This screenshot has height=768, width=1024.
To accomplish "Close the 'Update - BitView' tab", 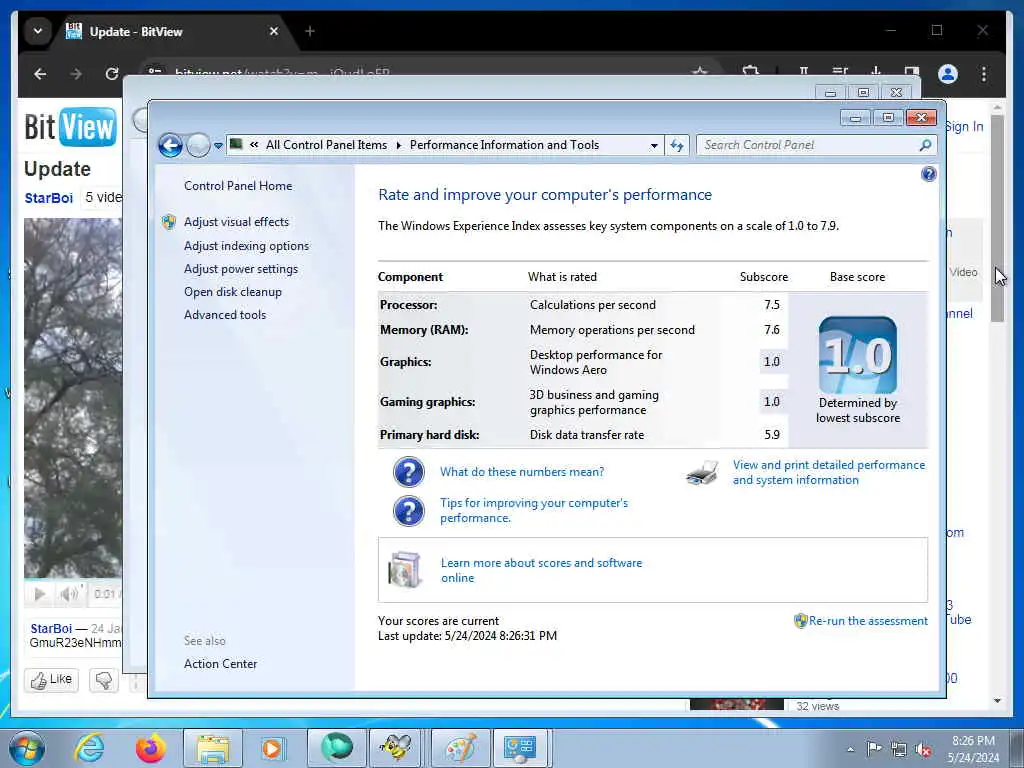I will click(x=274, y=31).
